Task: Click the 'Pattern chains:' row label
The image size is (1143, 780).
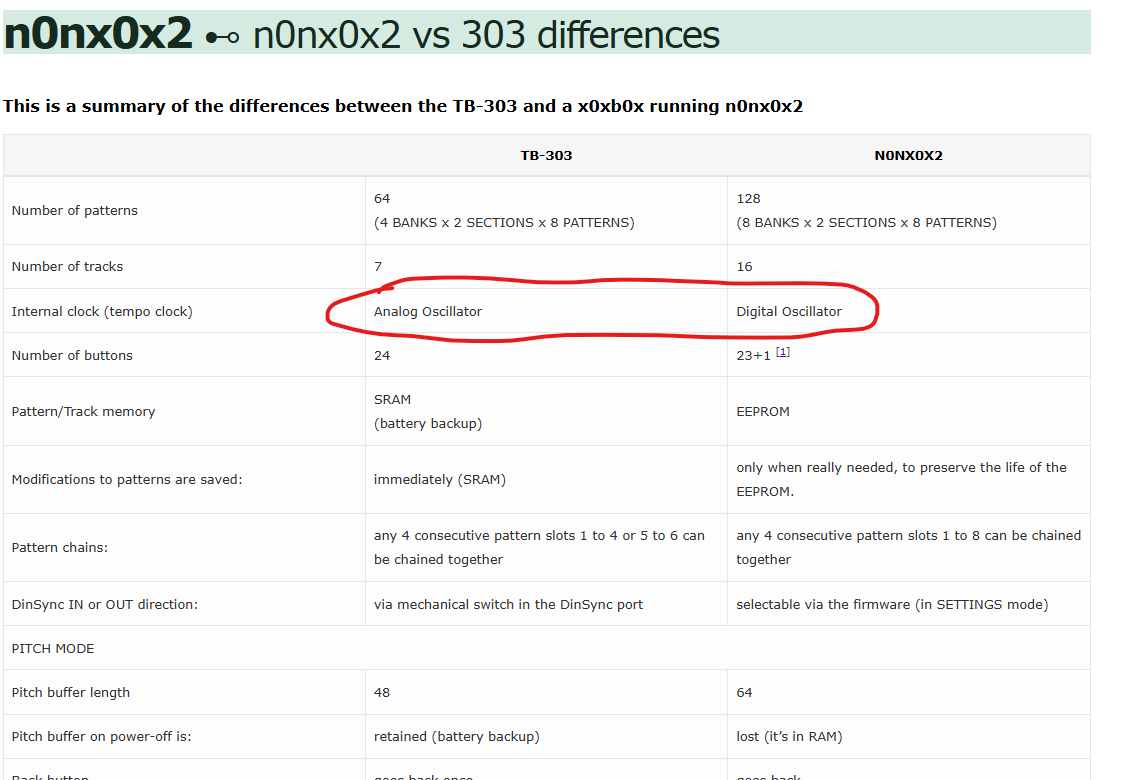Action: coord(60,547)
